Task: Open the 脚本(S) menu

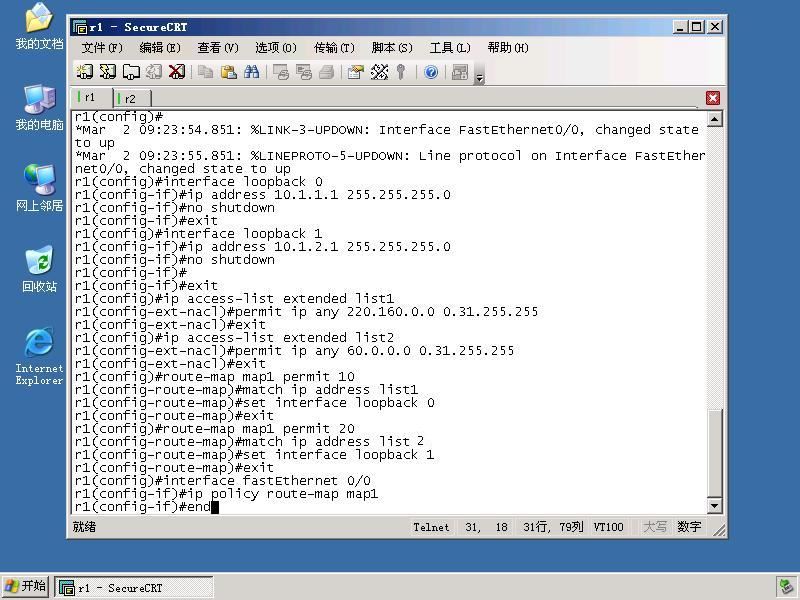Action: [392, 48]
